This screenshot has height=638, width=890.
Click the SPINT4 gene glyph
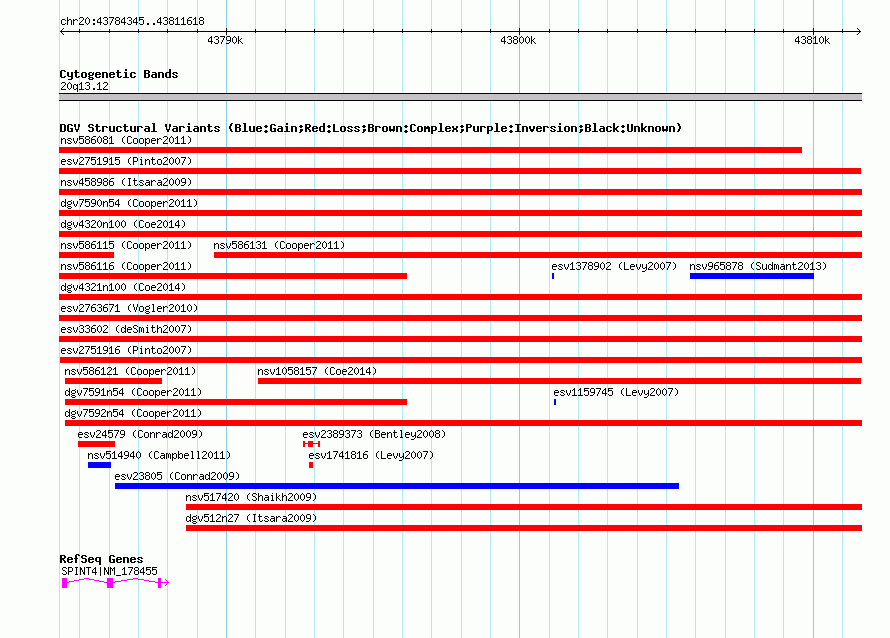pos(115,582)
